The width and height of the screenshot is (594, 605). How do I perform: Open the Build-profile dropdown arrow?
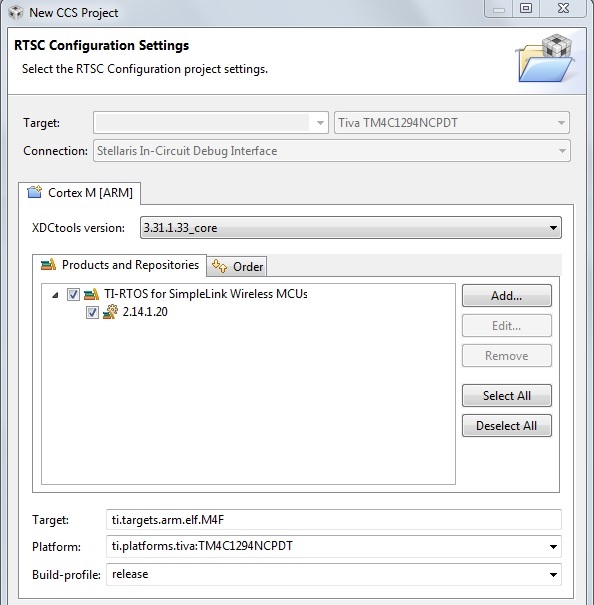click(553, 575)
